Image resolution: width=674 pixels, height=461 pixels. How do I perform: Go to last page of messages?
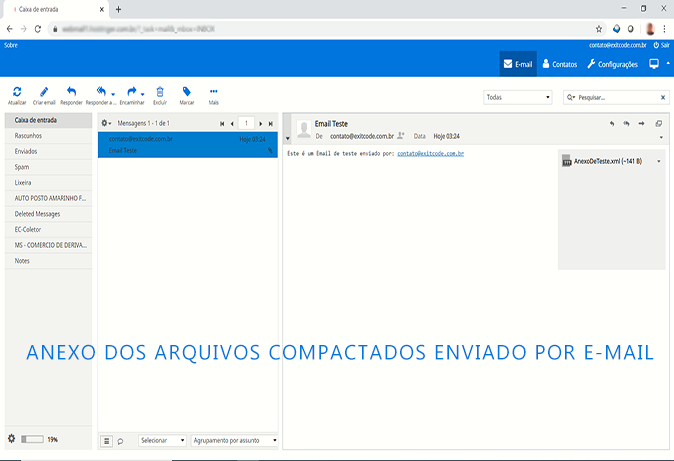click(x=271, y=124)
